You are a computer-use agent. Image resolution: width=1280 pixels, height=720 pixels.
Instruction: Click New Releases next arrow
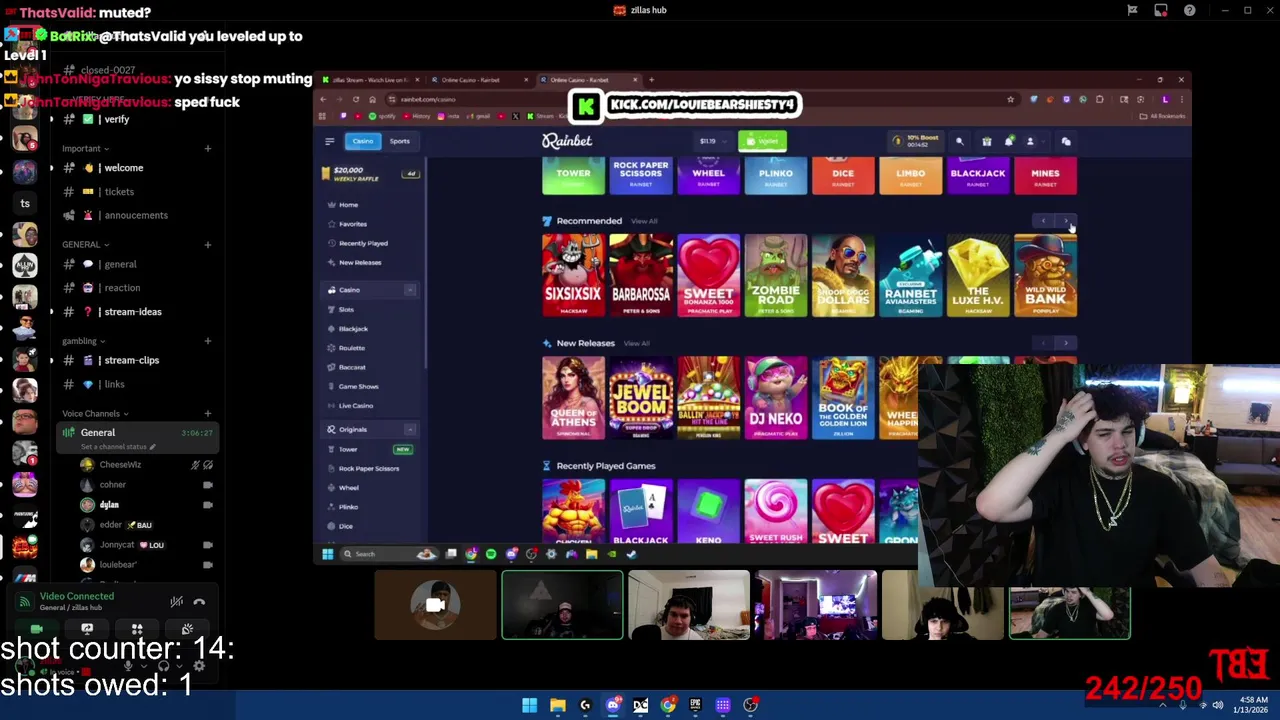[1066, 343]
